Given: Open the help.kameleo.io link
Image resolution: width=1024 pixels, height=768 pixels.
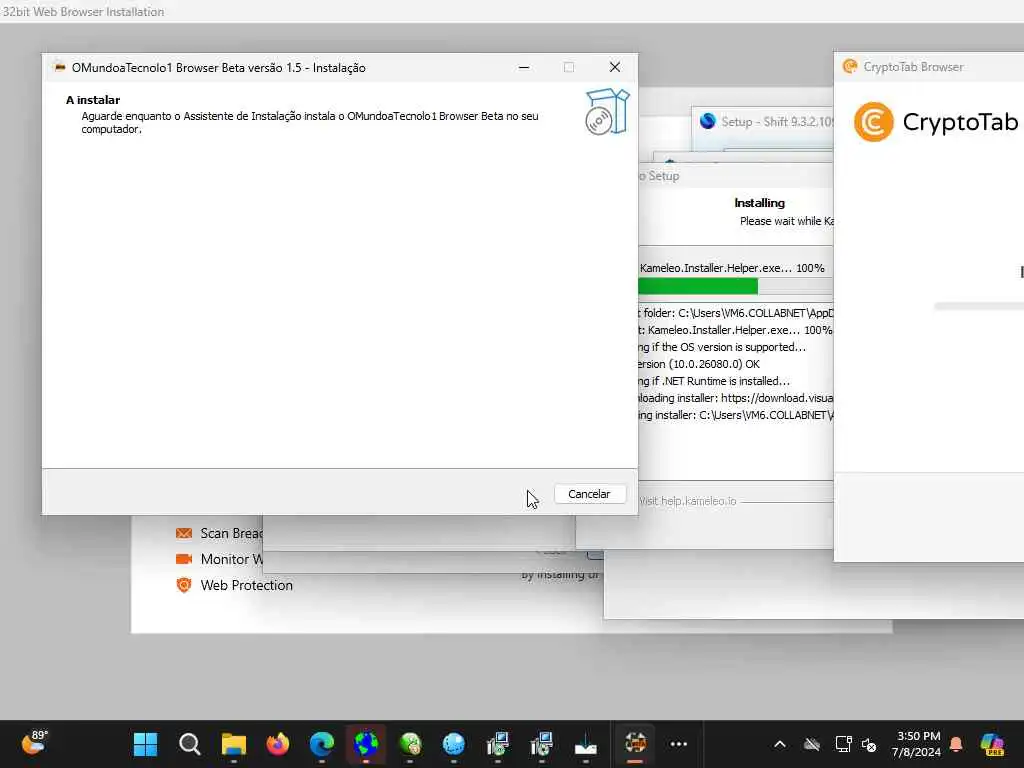Looking at the screenshot, I should coord(688,501).
